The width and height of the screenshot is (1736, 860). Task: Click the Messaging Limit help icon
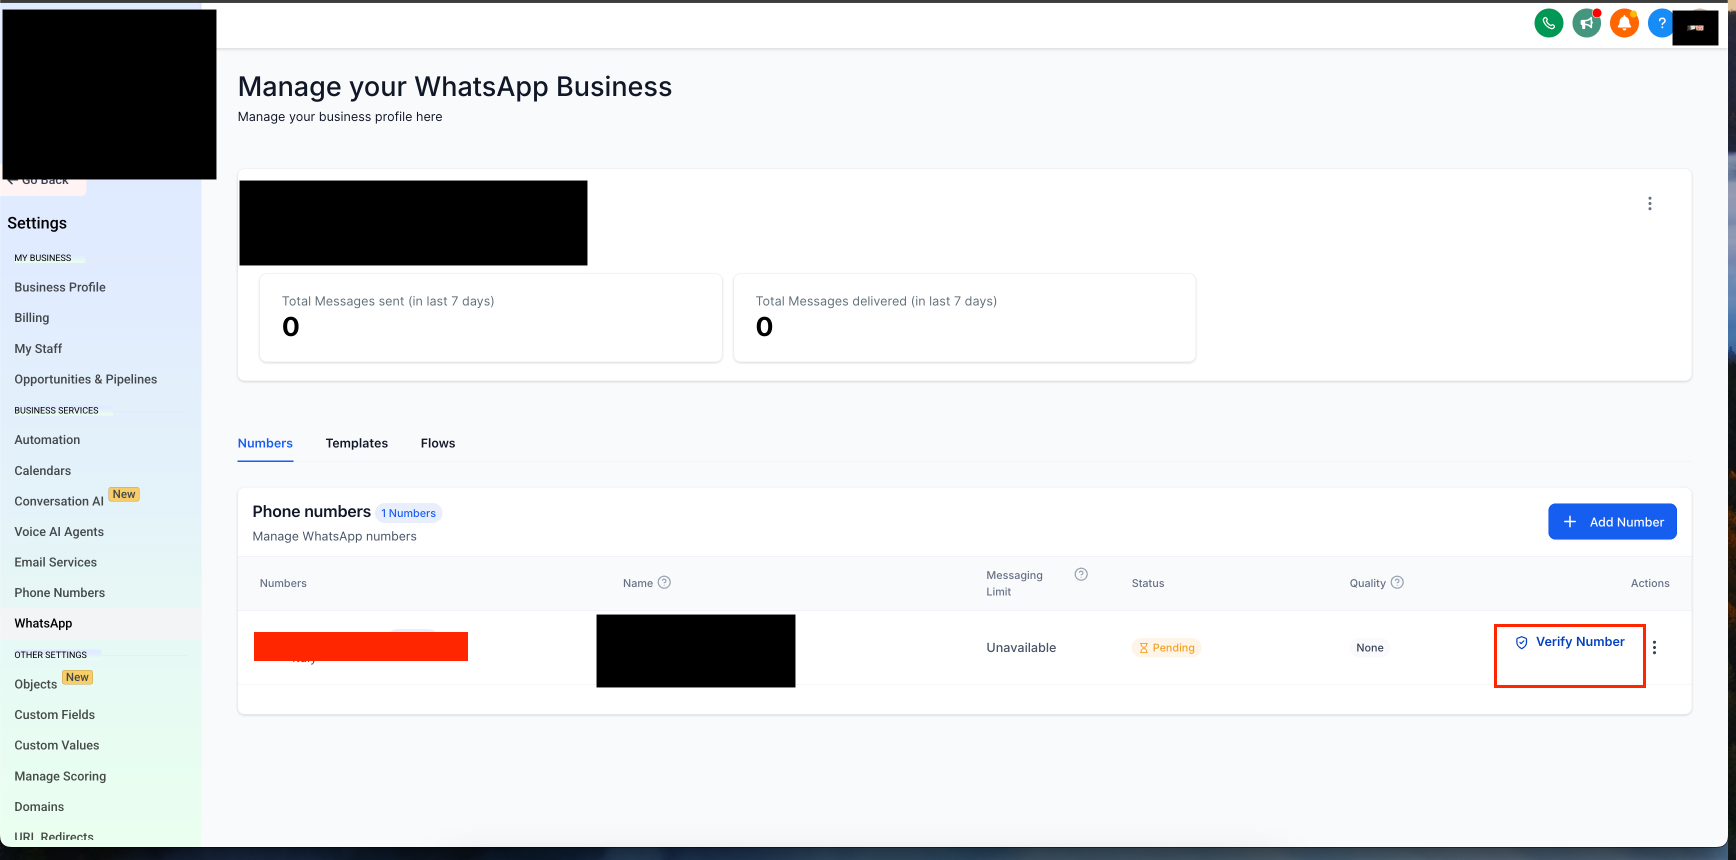coord(1080,574)
